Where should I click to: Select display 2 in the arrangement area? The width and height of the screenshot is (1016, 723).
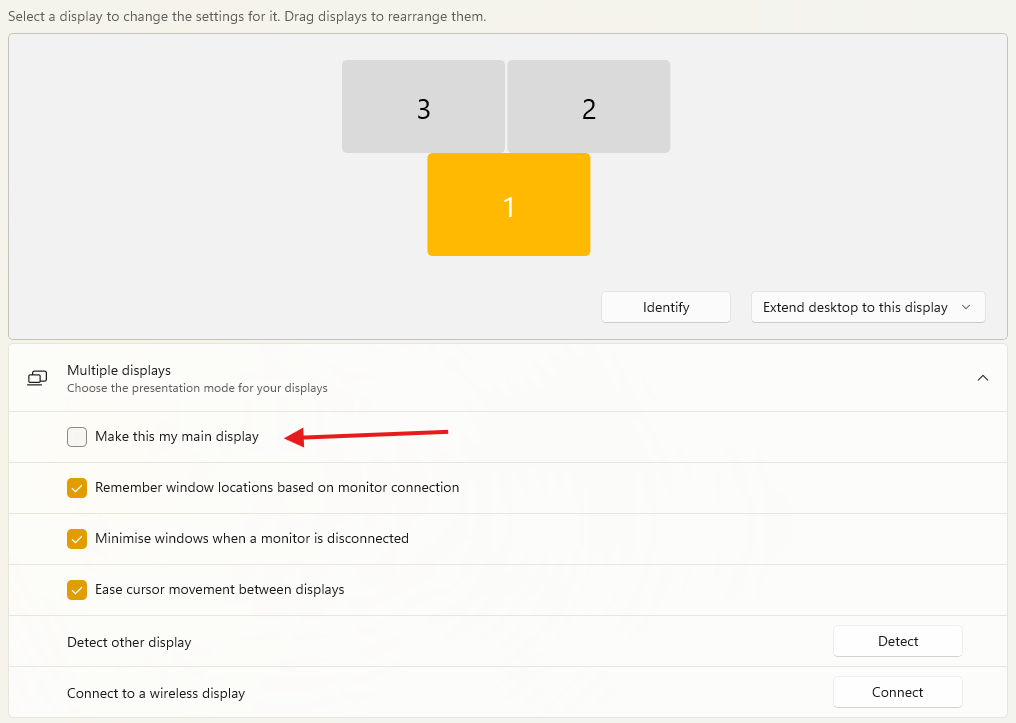[x=588, y=106]
